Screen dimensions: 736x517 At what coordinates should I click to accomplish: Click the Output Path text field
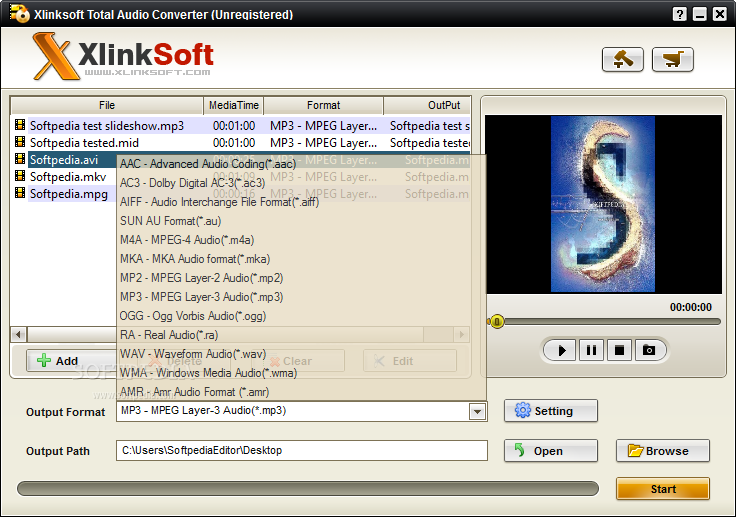[x=302, y=450]
